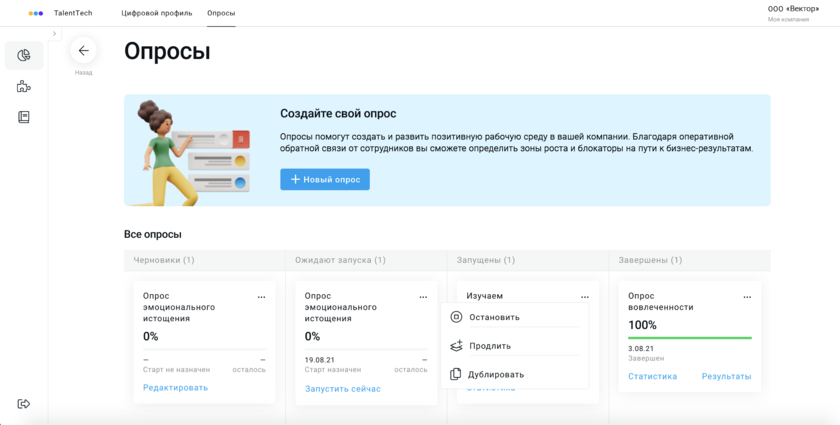Select Продлить from the context menu
This screenshot has width=840, height=425.
(x=489, y=346)
